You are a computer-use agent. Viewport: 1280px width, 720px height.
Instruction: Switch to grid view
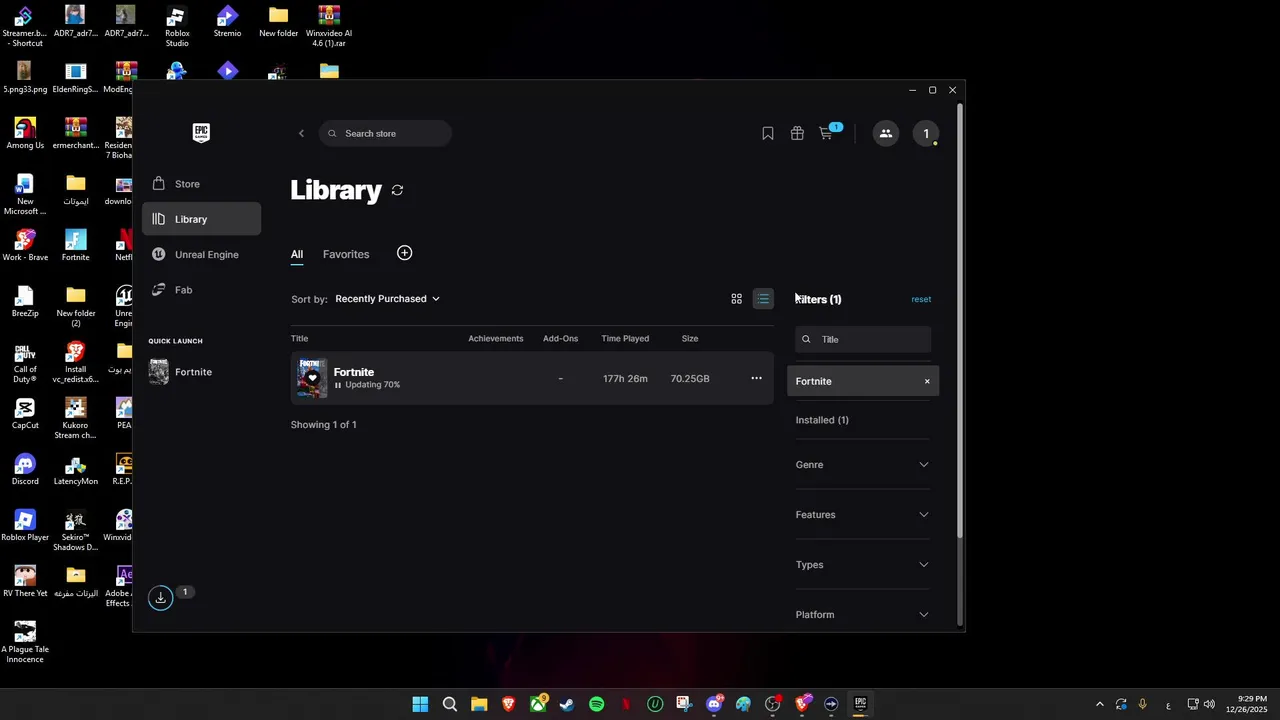tap(737, 299)
